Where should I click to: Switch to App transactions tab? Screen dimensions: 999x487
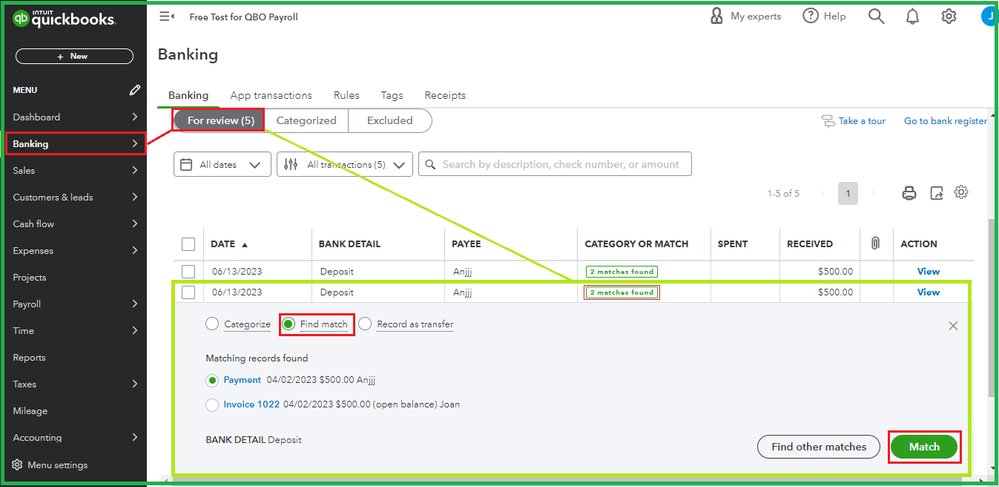[x=271, y=96]
